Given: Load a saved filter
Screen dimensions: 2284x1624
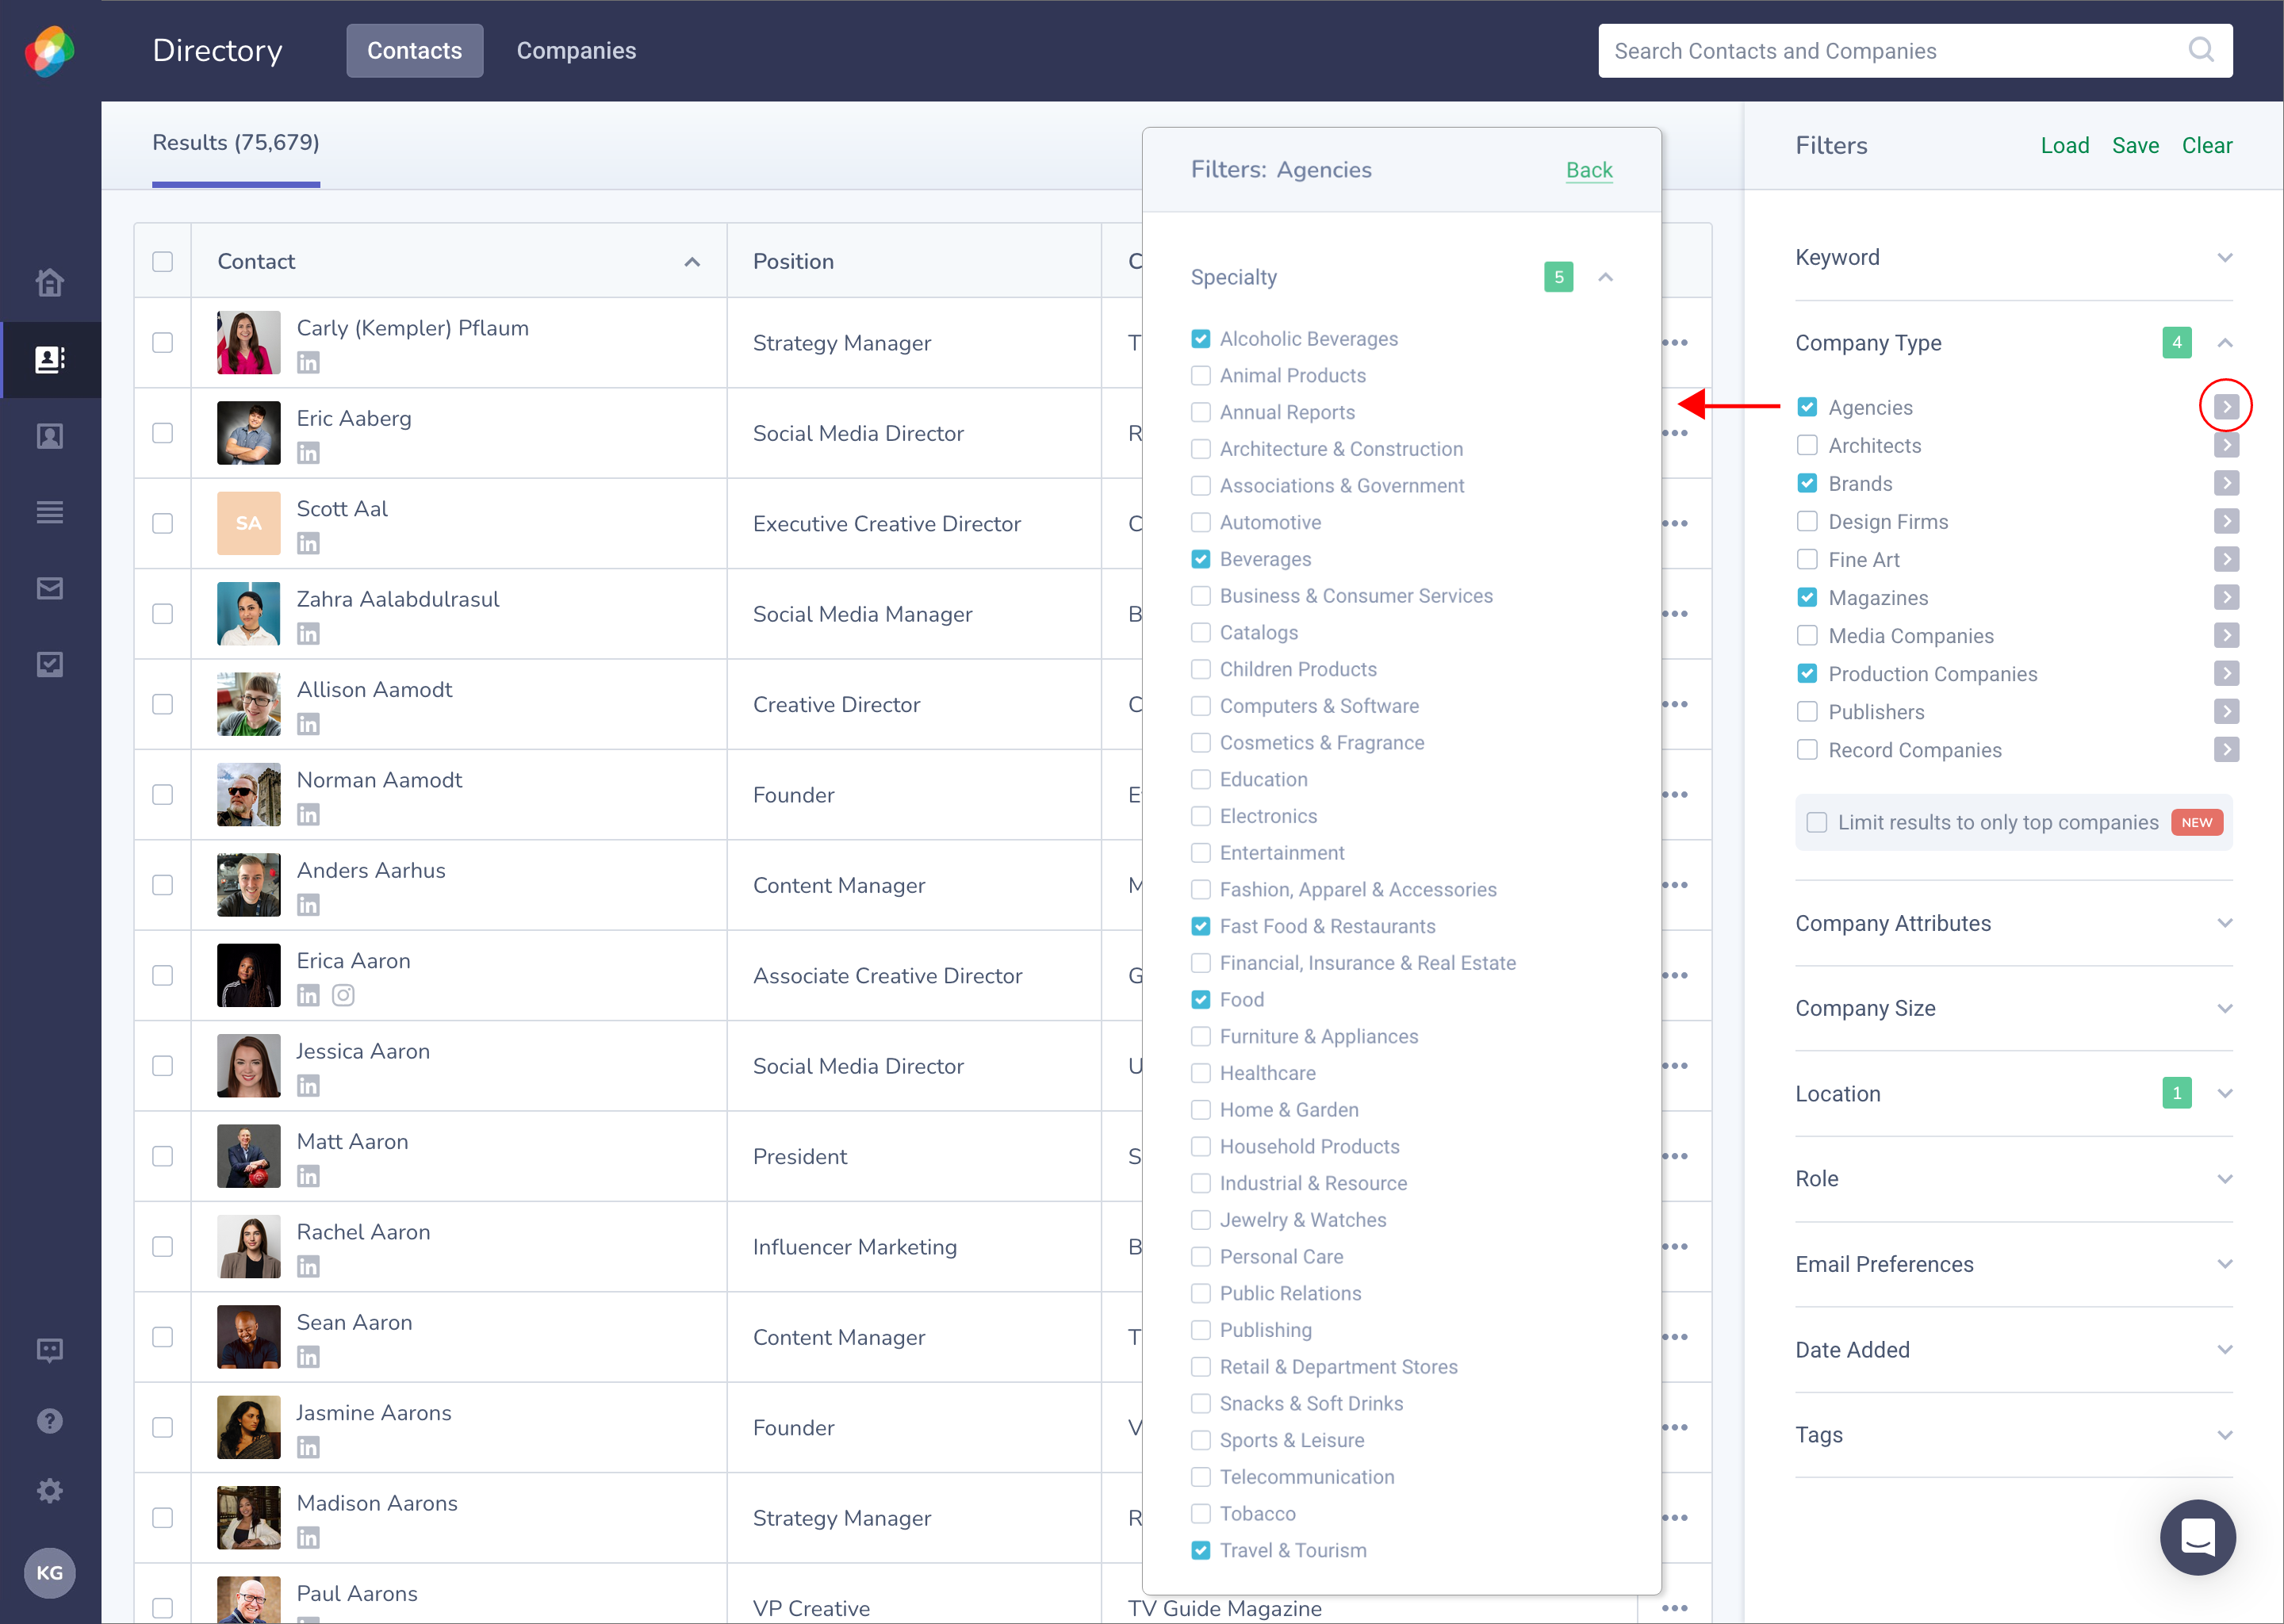Looking at the screenshot, I should tap(2064, 146).
